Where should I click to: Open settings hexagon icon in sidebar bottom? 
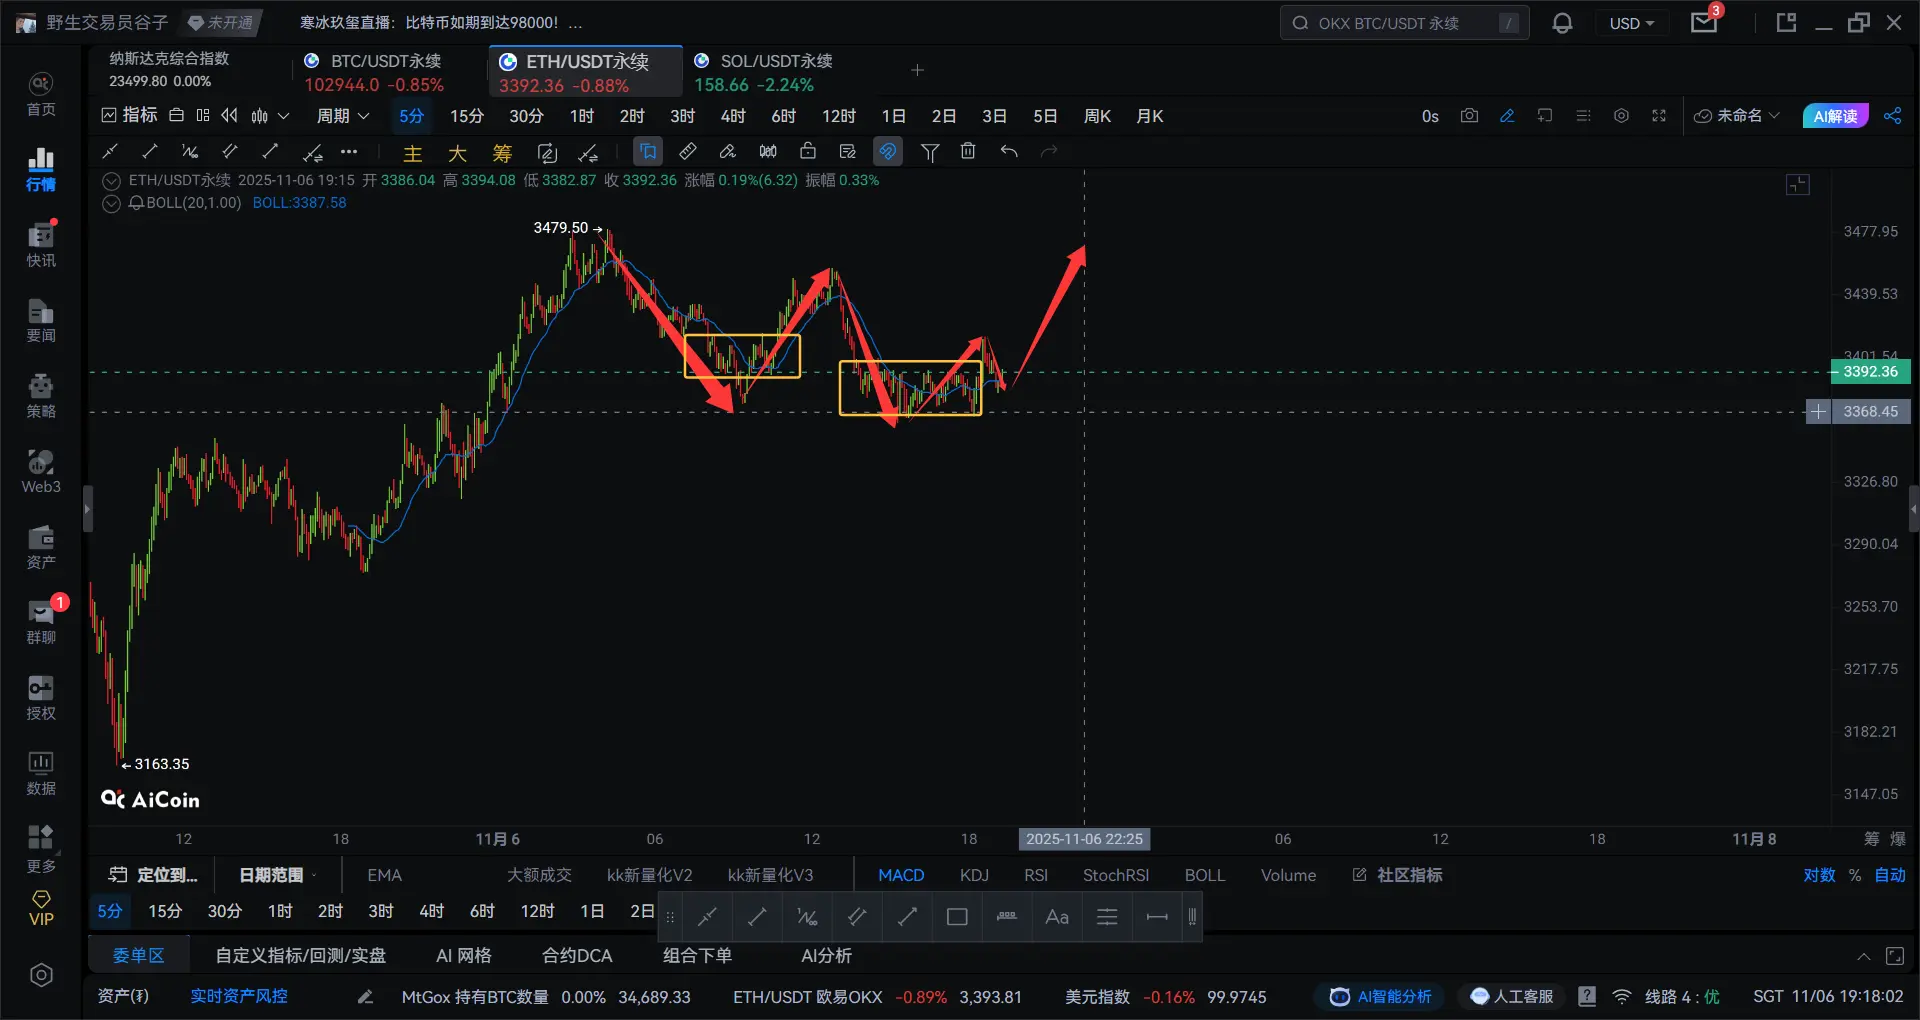[x=41, y=975]
